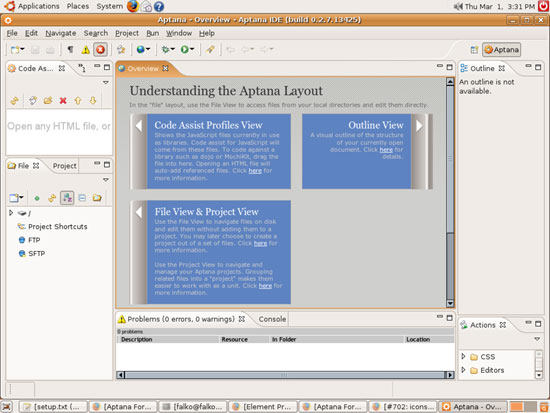Switch to the Console tab

(x=272, y=319)
